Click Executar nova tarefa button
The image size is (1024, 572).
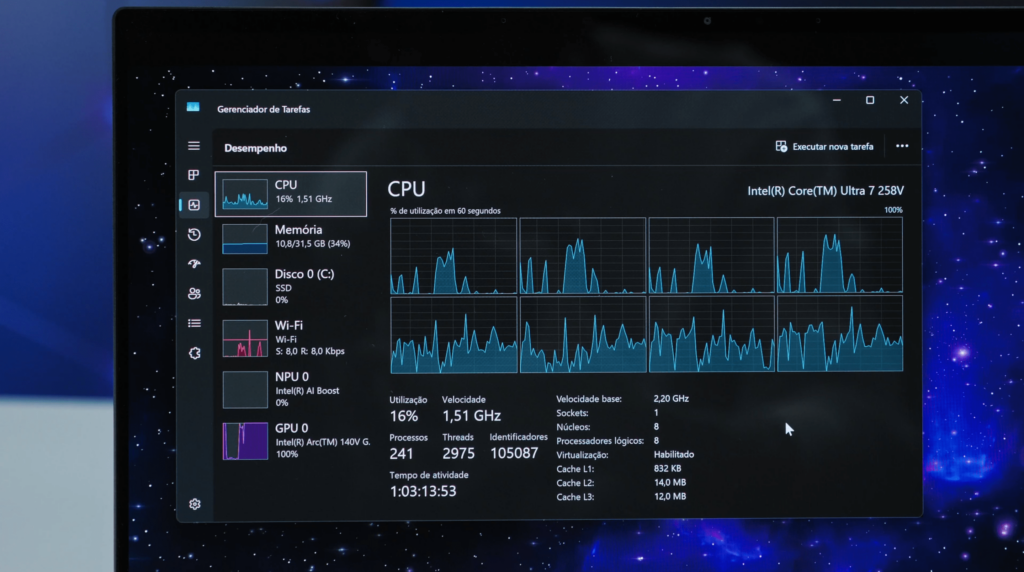tap(824, 146)
